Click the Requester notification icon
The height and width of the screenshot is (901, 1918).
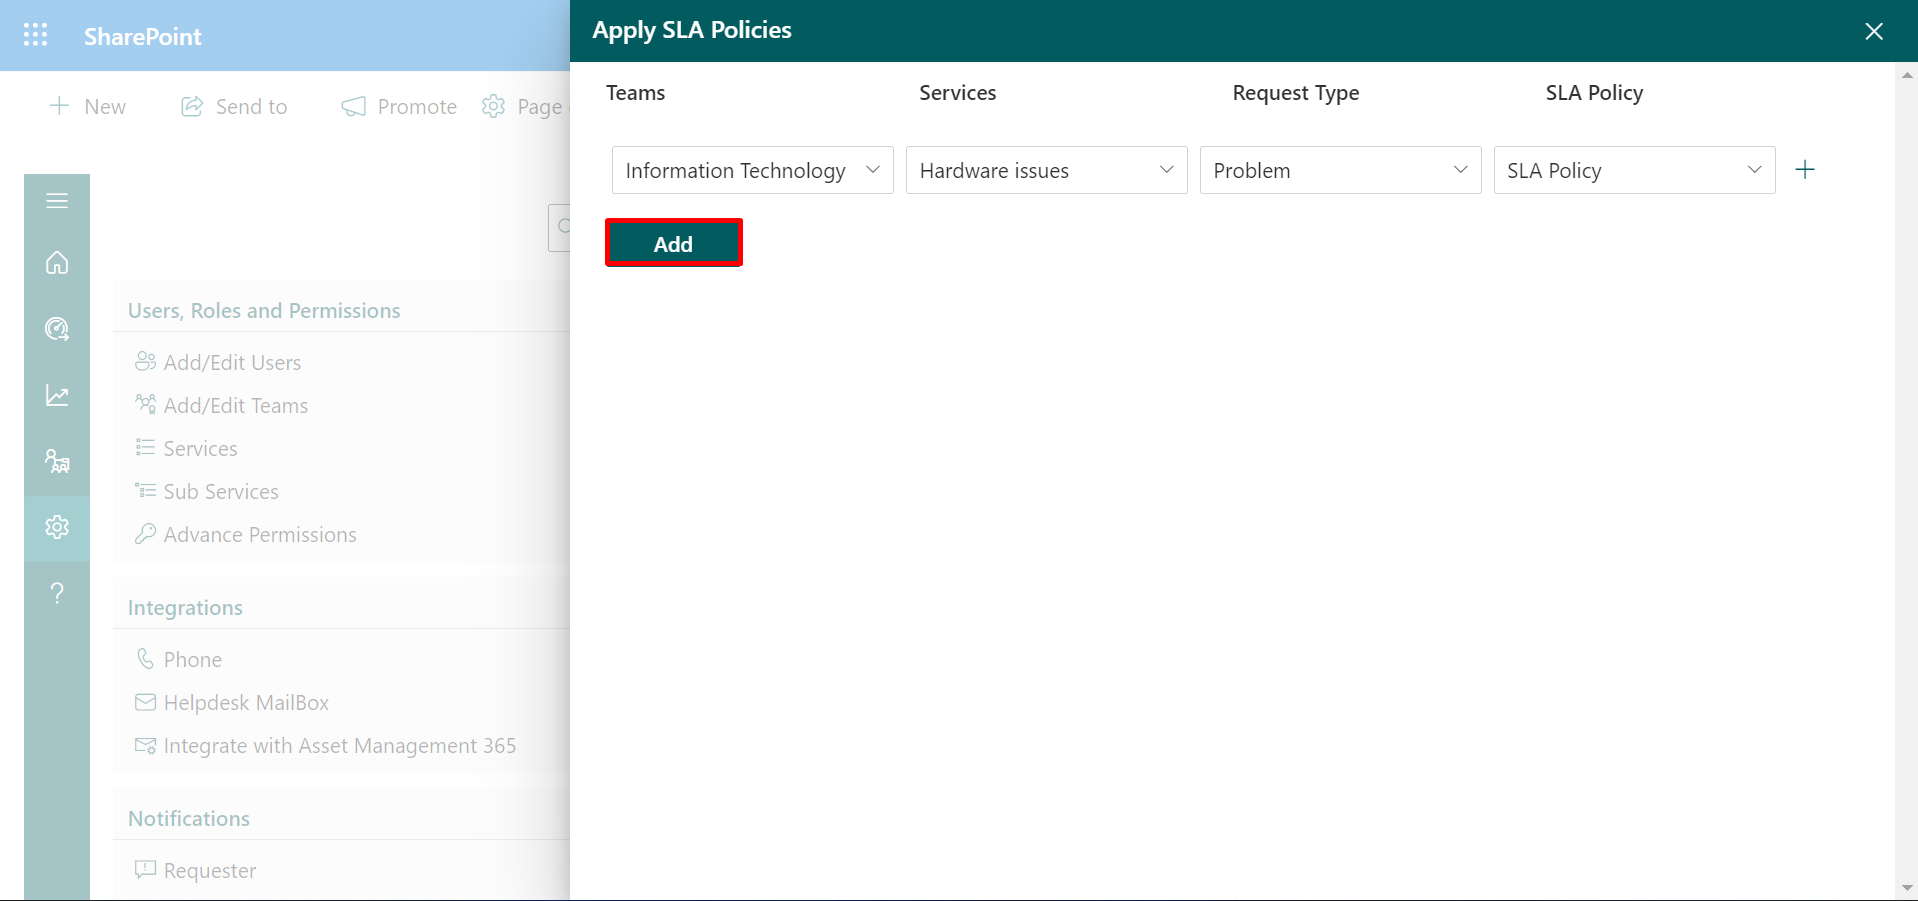tap(146, 869)
